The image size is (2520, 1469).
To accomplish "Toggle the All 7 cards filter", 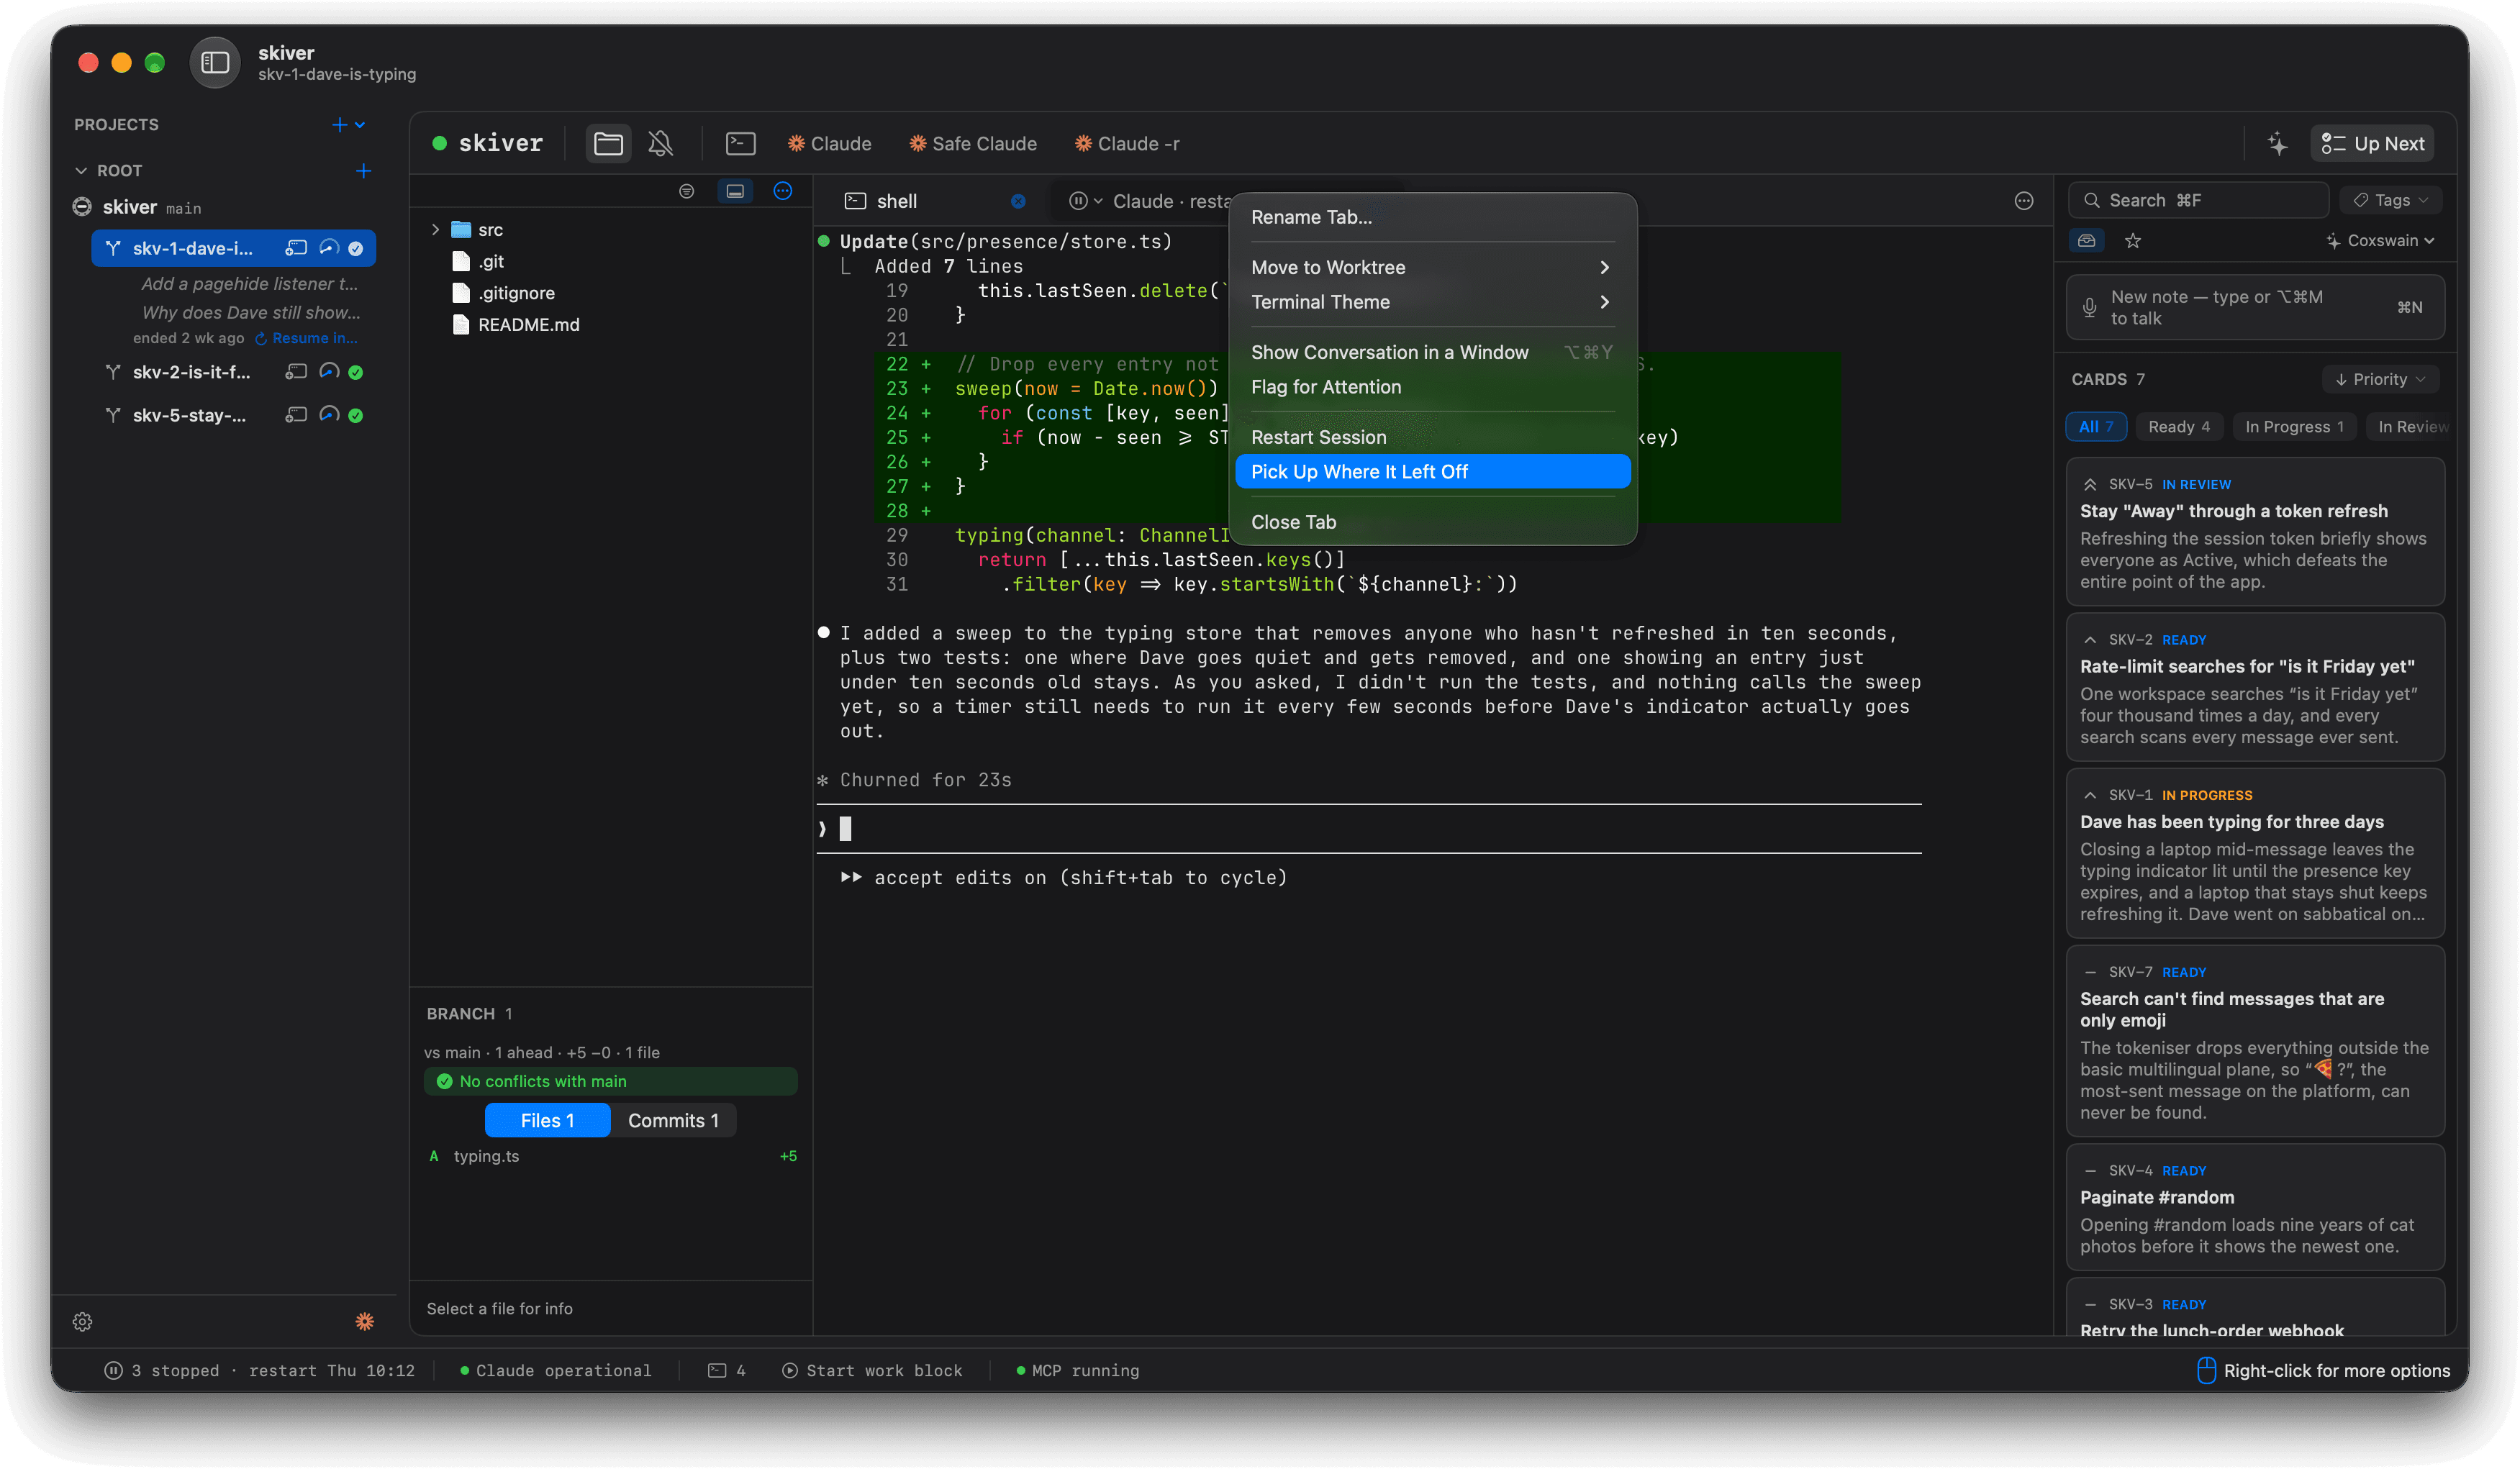I will 2096,427.
